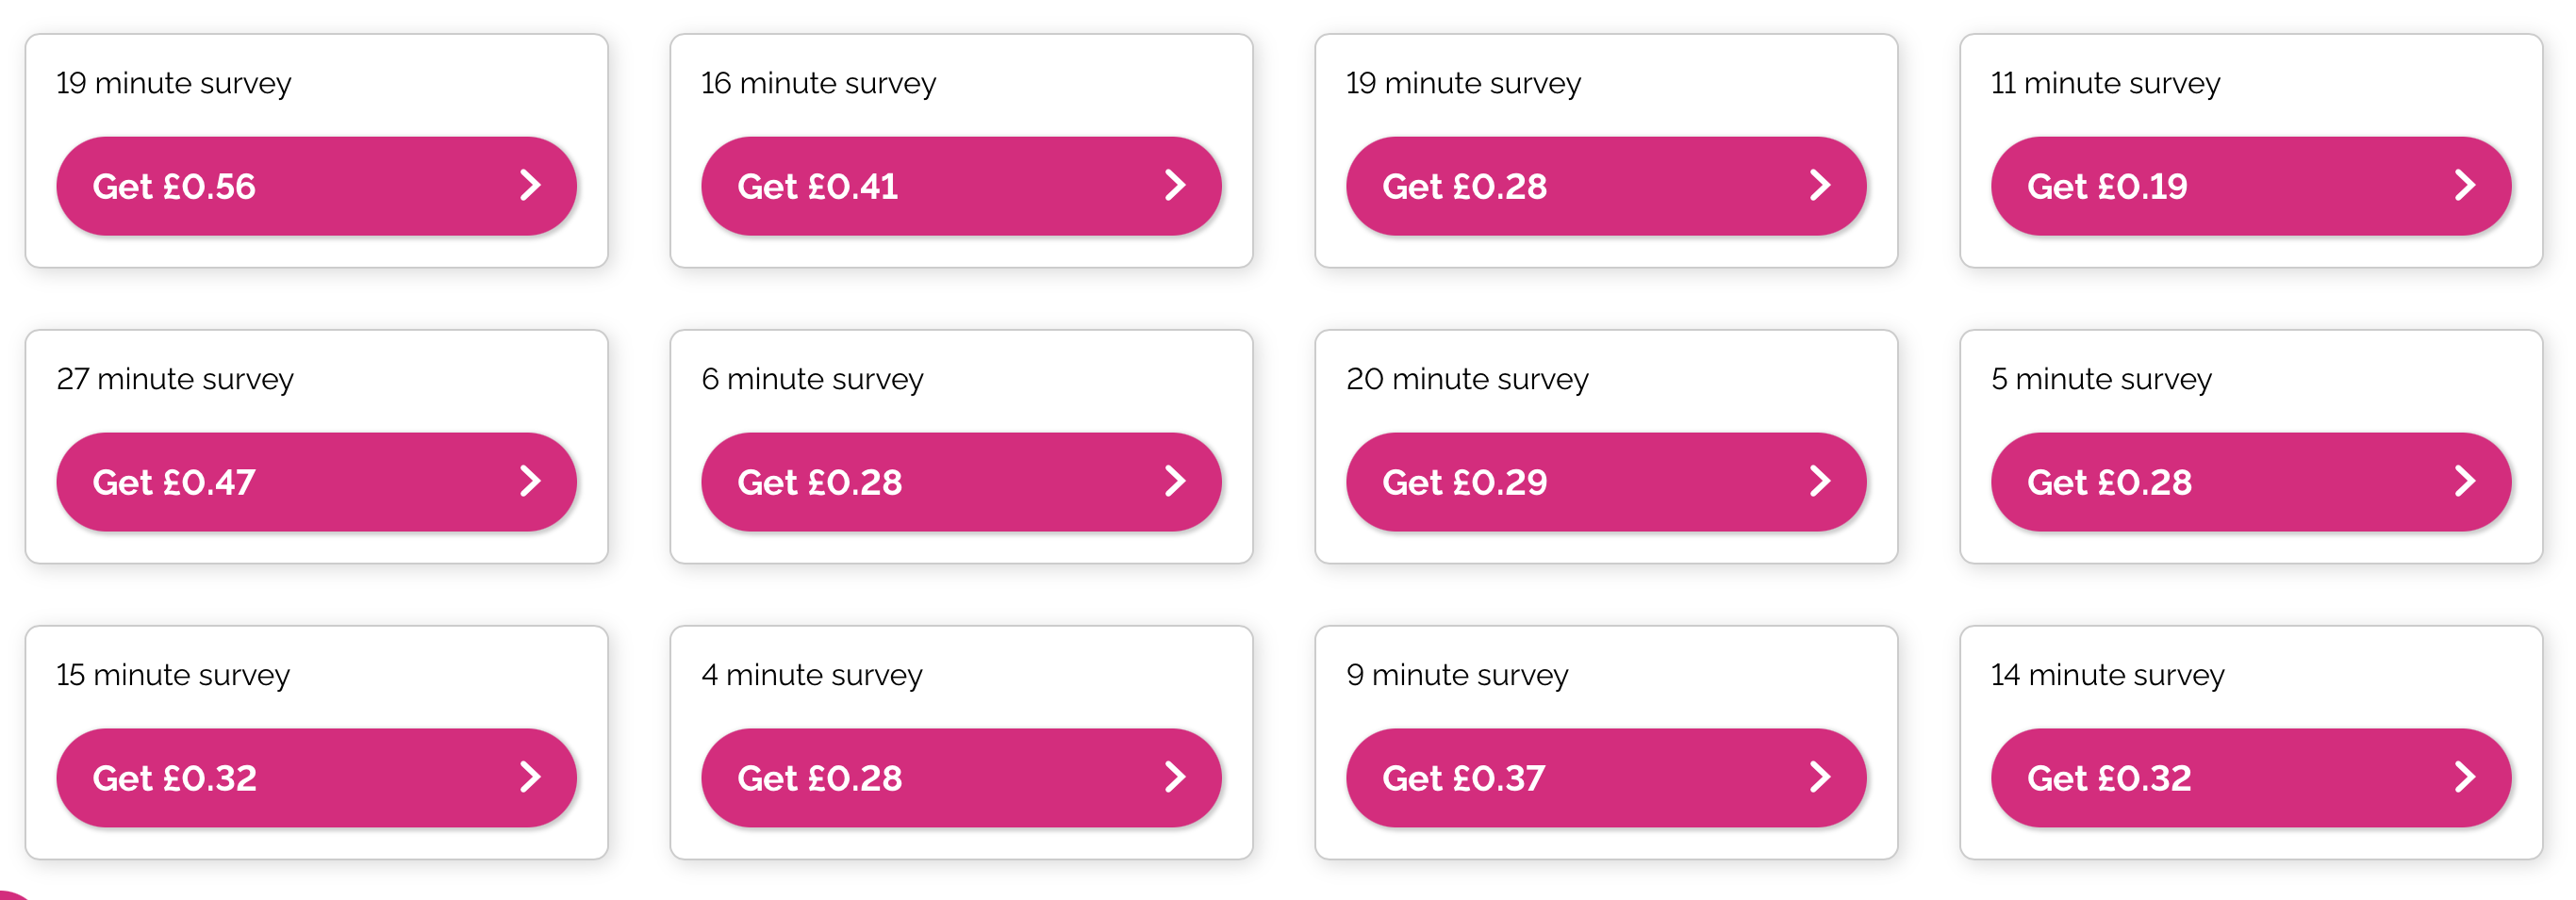The width and height of the screenshot is (2576, 900).
Task: Start the 11 minute survey for £0.19
Action: pyautogui.click(x=2251, y=186)
